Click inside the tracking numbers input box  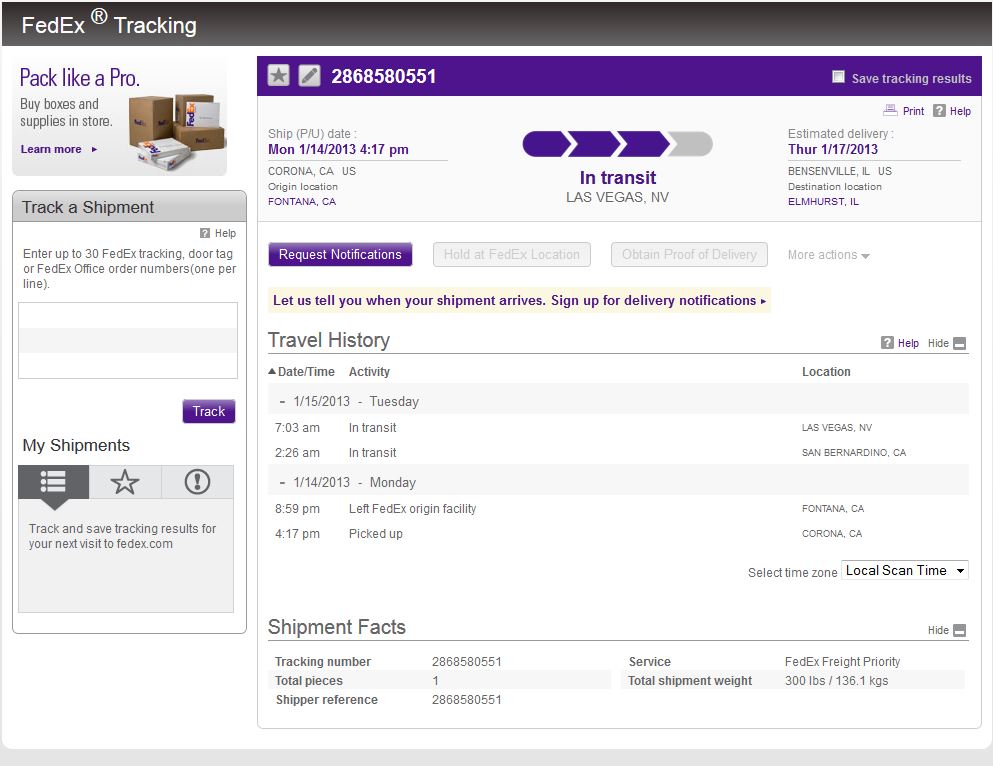[x=128, y=340]
